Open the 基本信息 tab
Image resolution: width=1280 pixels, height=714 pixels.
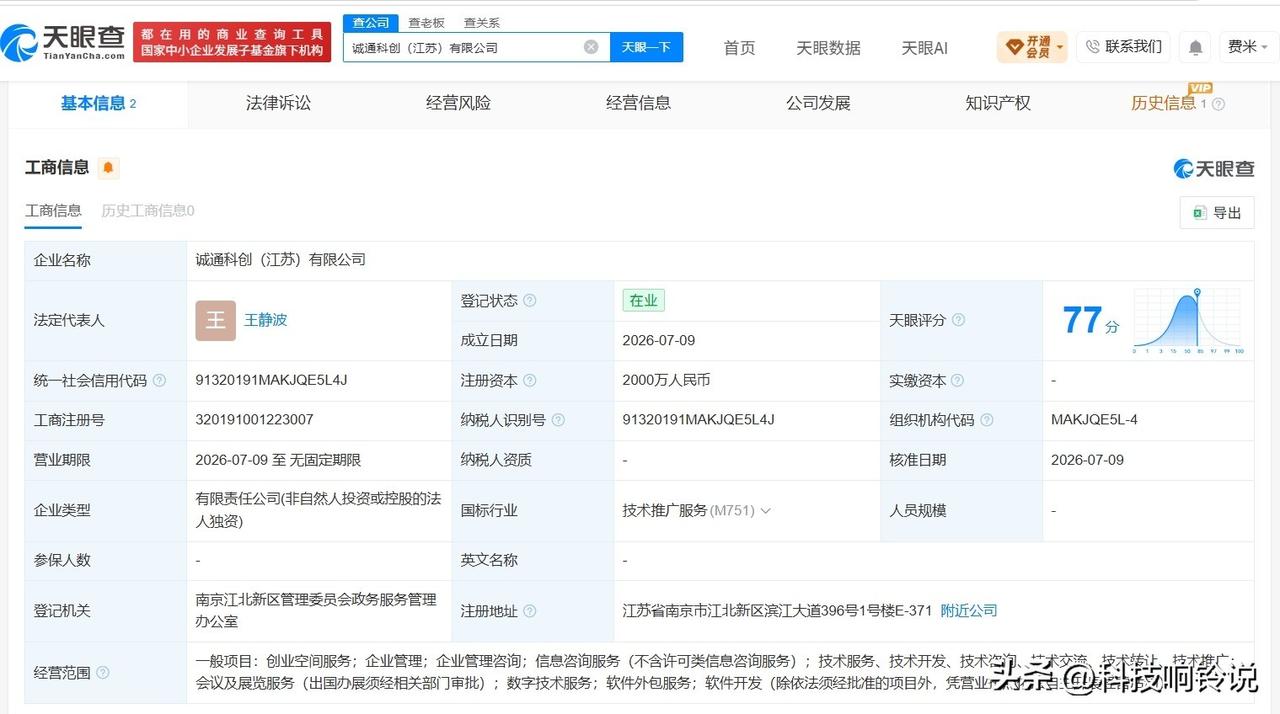pyautogui.click(x=98, y=103)
